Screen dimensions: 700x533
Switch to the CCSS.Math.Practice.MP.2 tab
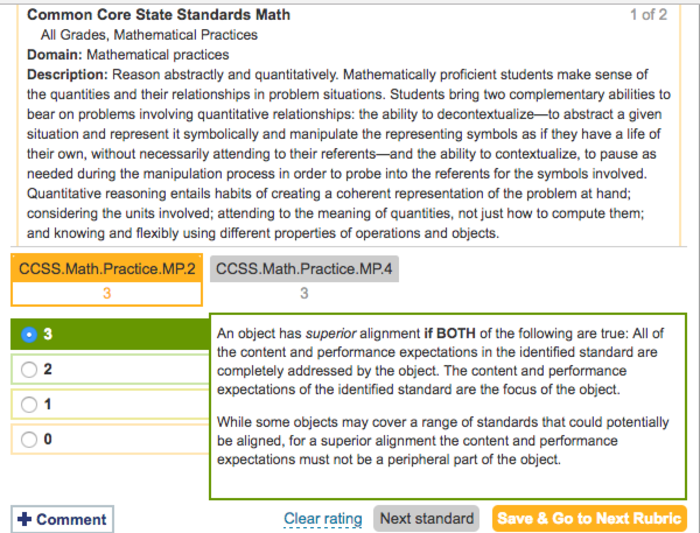pos(106,269)
